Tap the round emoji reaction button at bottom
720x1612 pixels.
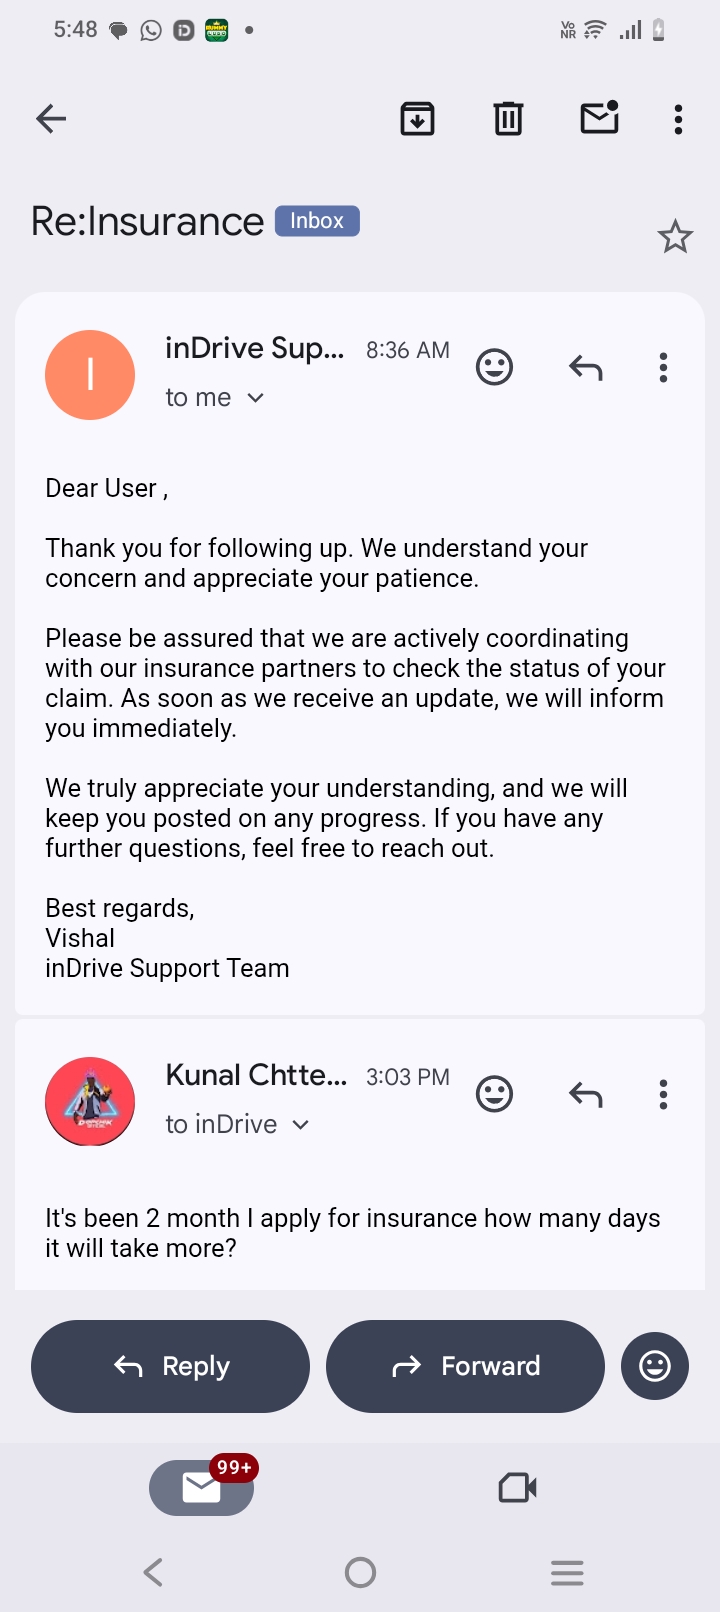655,1366
